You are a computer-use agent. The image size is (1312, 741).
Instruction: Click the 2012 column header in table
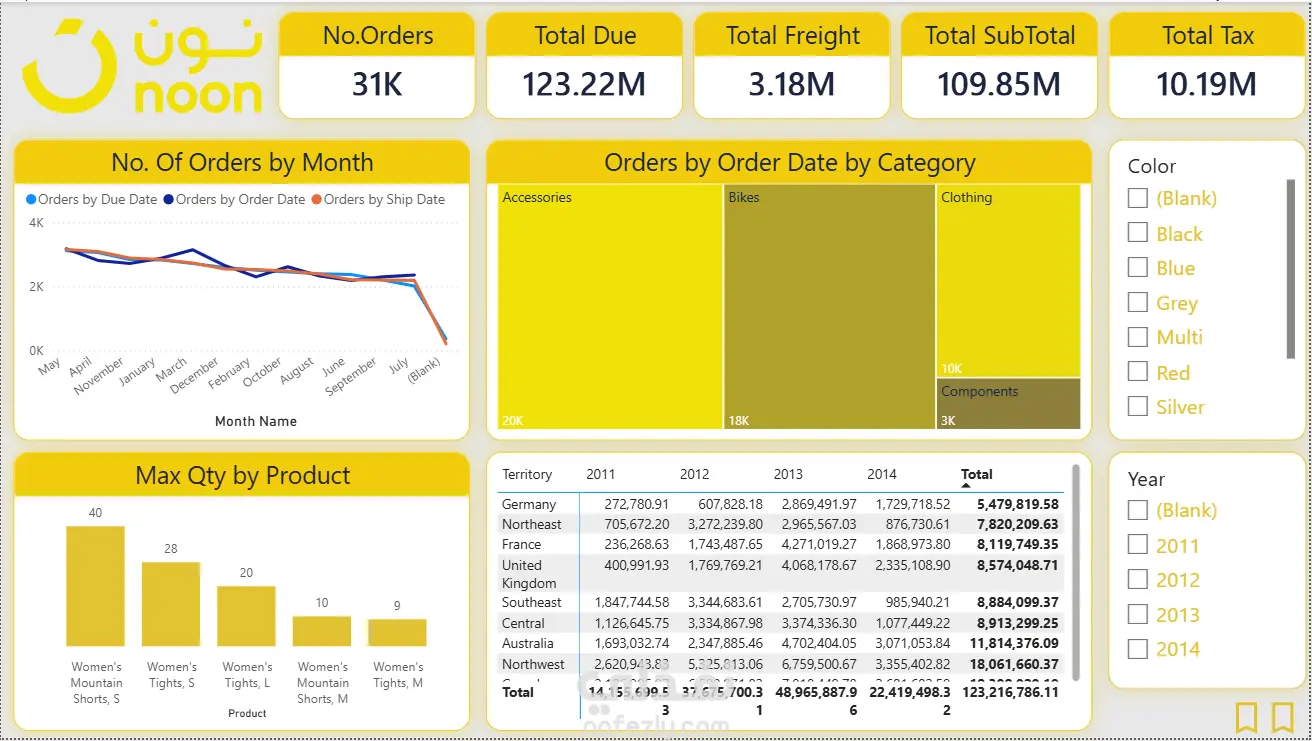(x=694, y=474)
